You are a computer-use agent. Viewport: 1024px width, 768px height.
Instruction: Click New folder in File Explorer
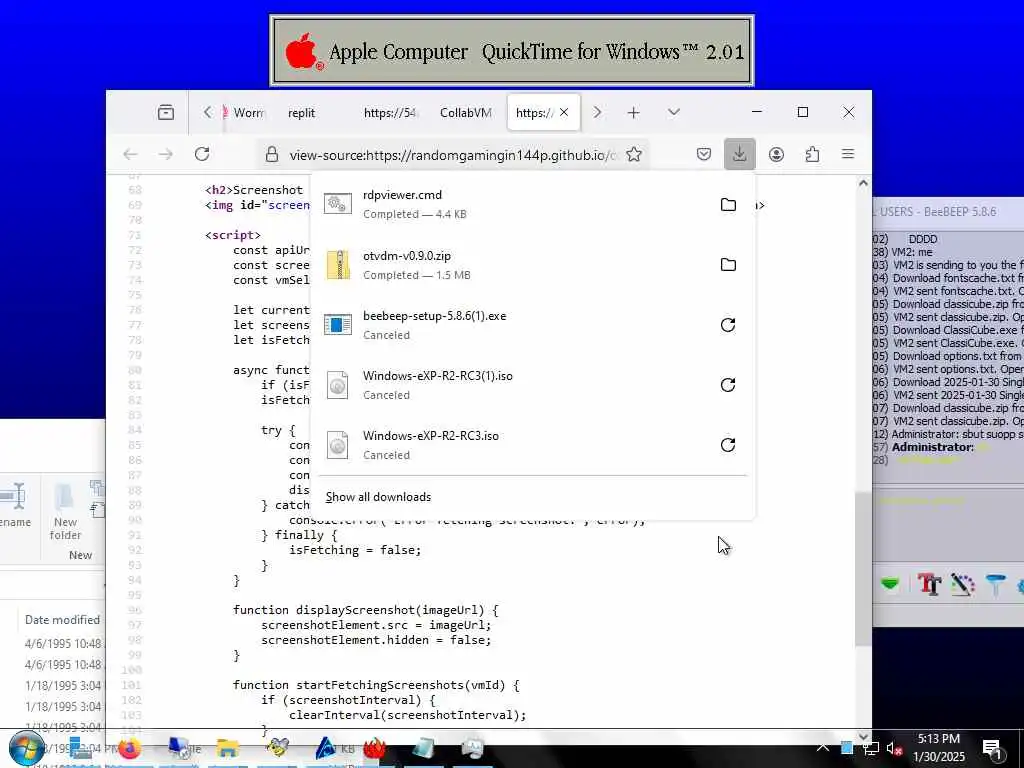(65, 511)
